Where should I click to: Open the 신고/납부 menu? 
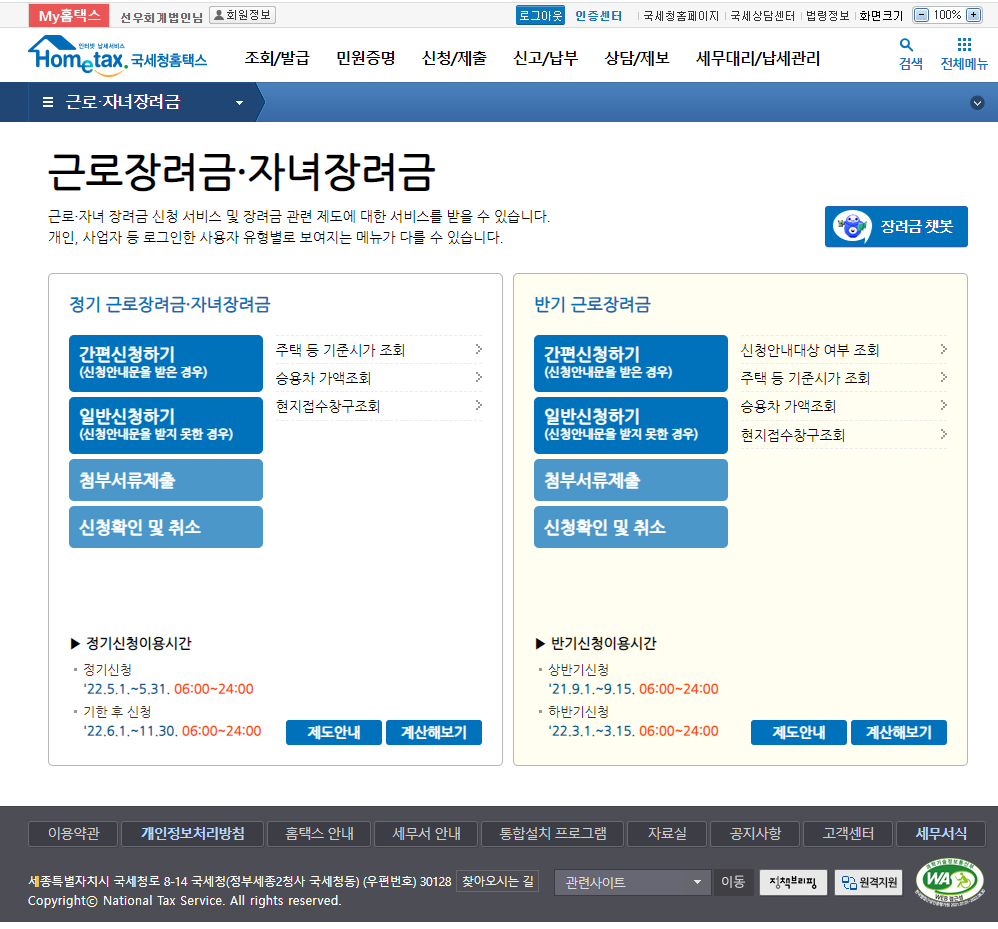tap(545, 58)
